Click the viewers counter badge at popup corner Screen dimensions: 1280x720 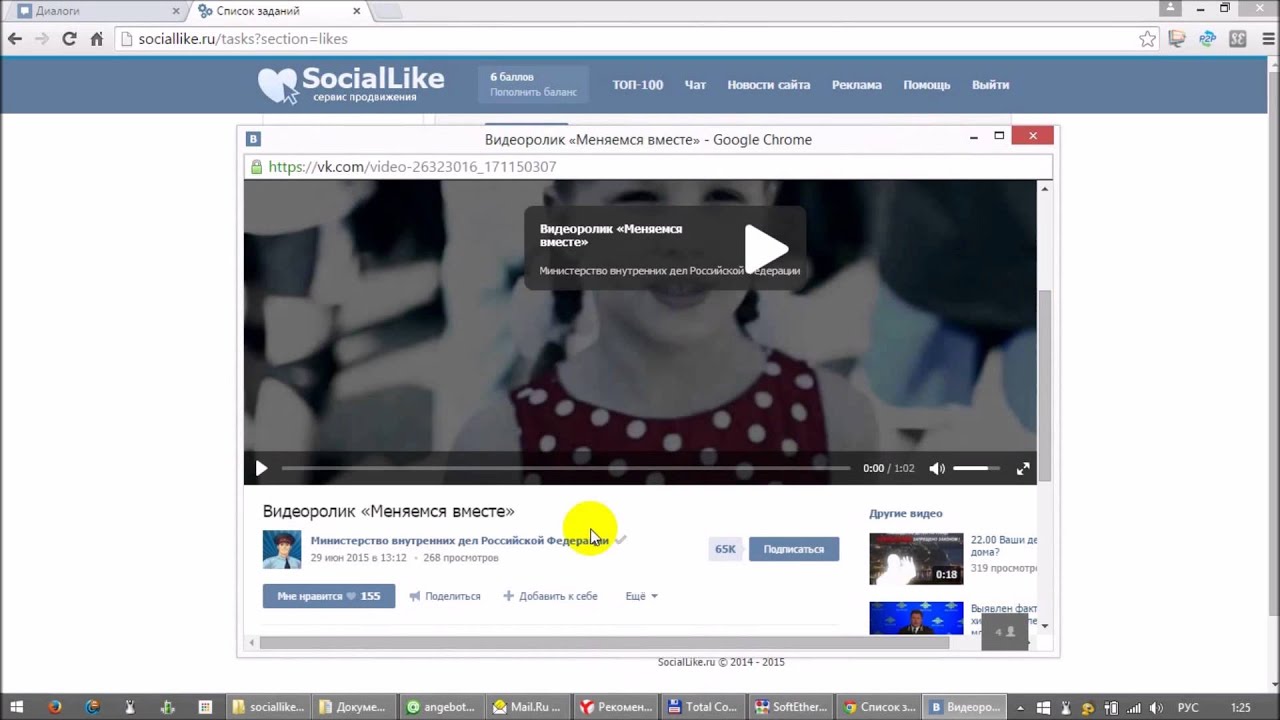[1005, 632]
